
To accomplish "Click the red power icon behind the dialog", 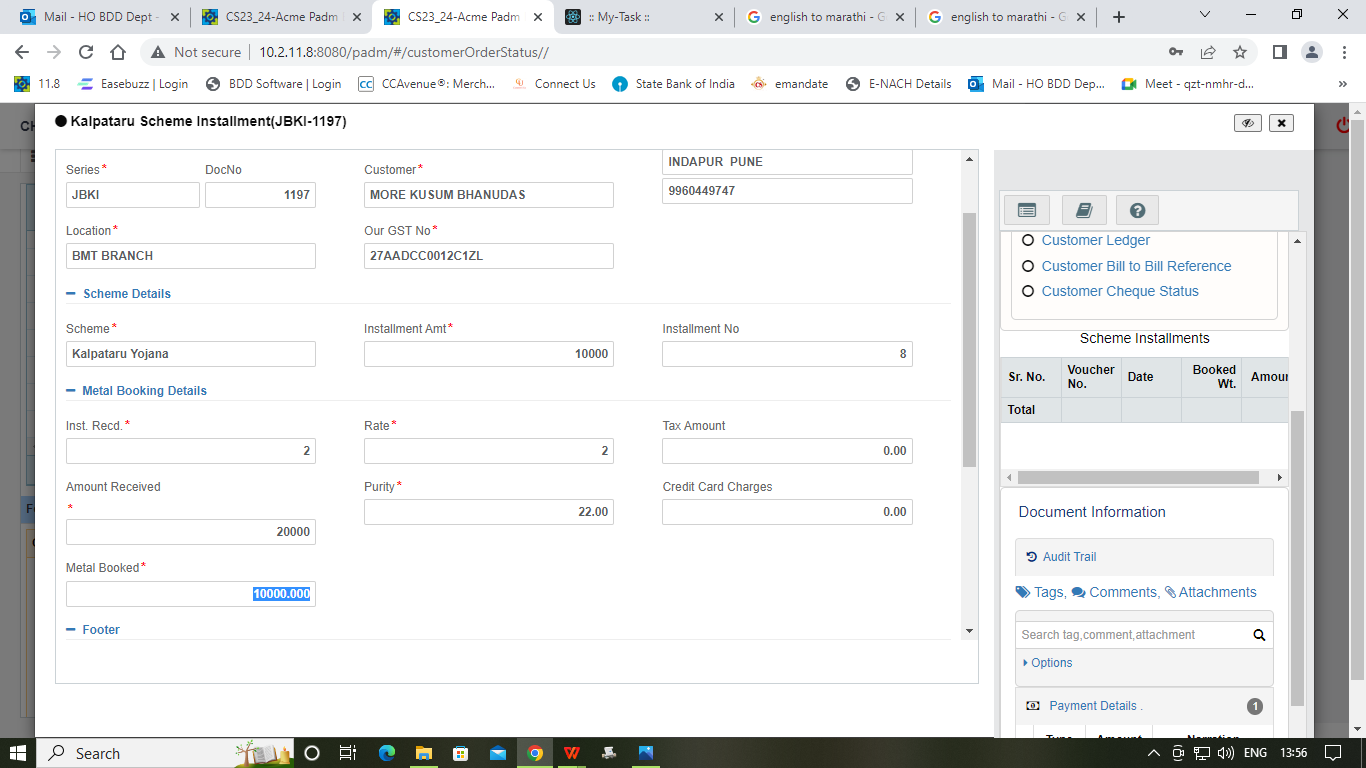I will coord(1345,125).
